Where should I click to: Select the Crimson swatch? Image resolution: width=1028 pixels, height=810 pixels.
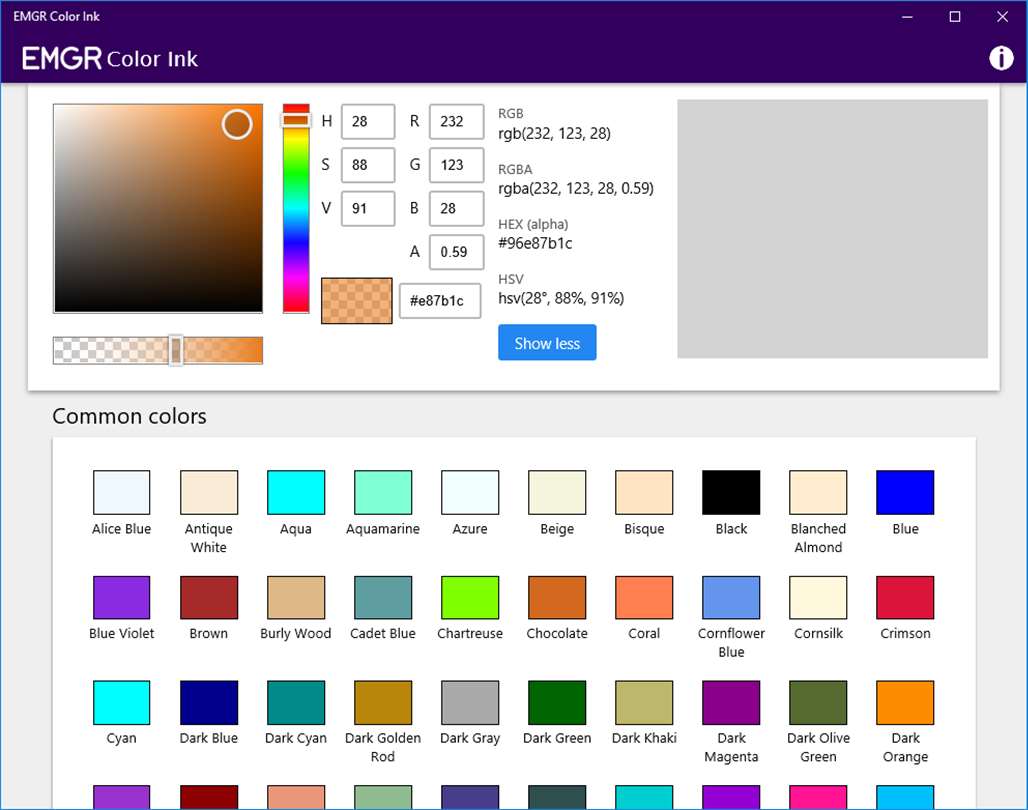point(905,597)
